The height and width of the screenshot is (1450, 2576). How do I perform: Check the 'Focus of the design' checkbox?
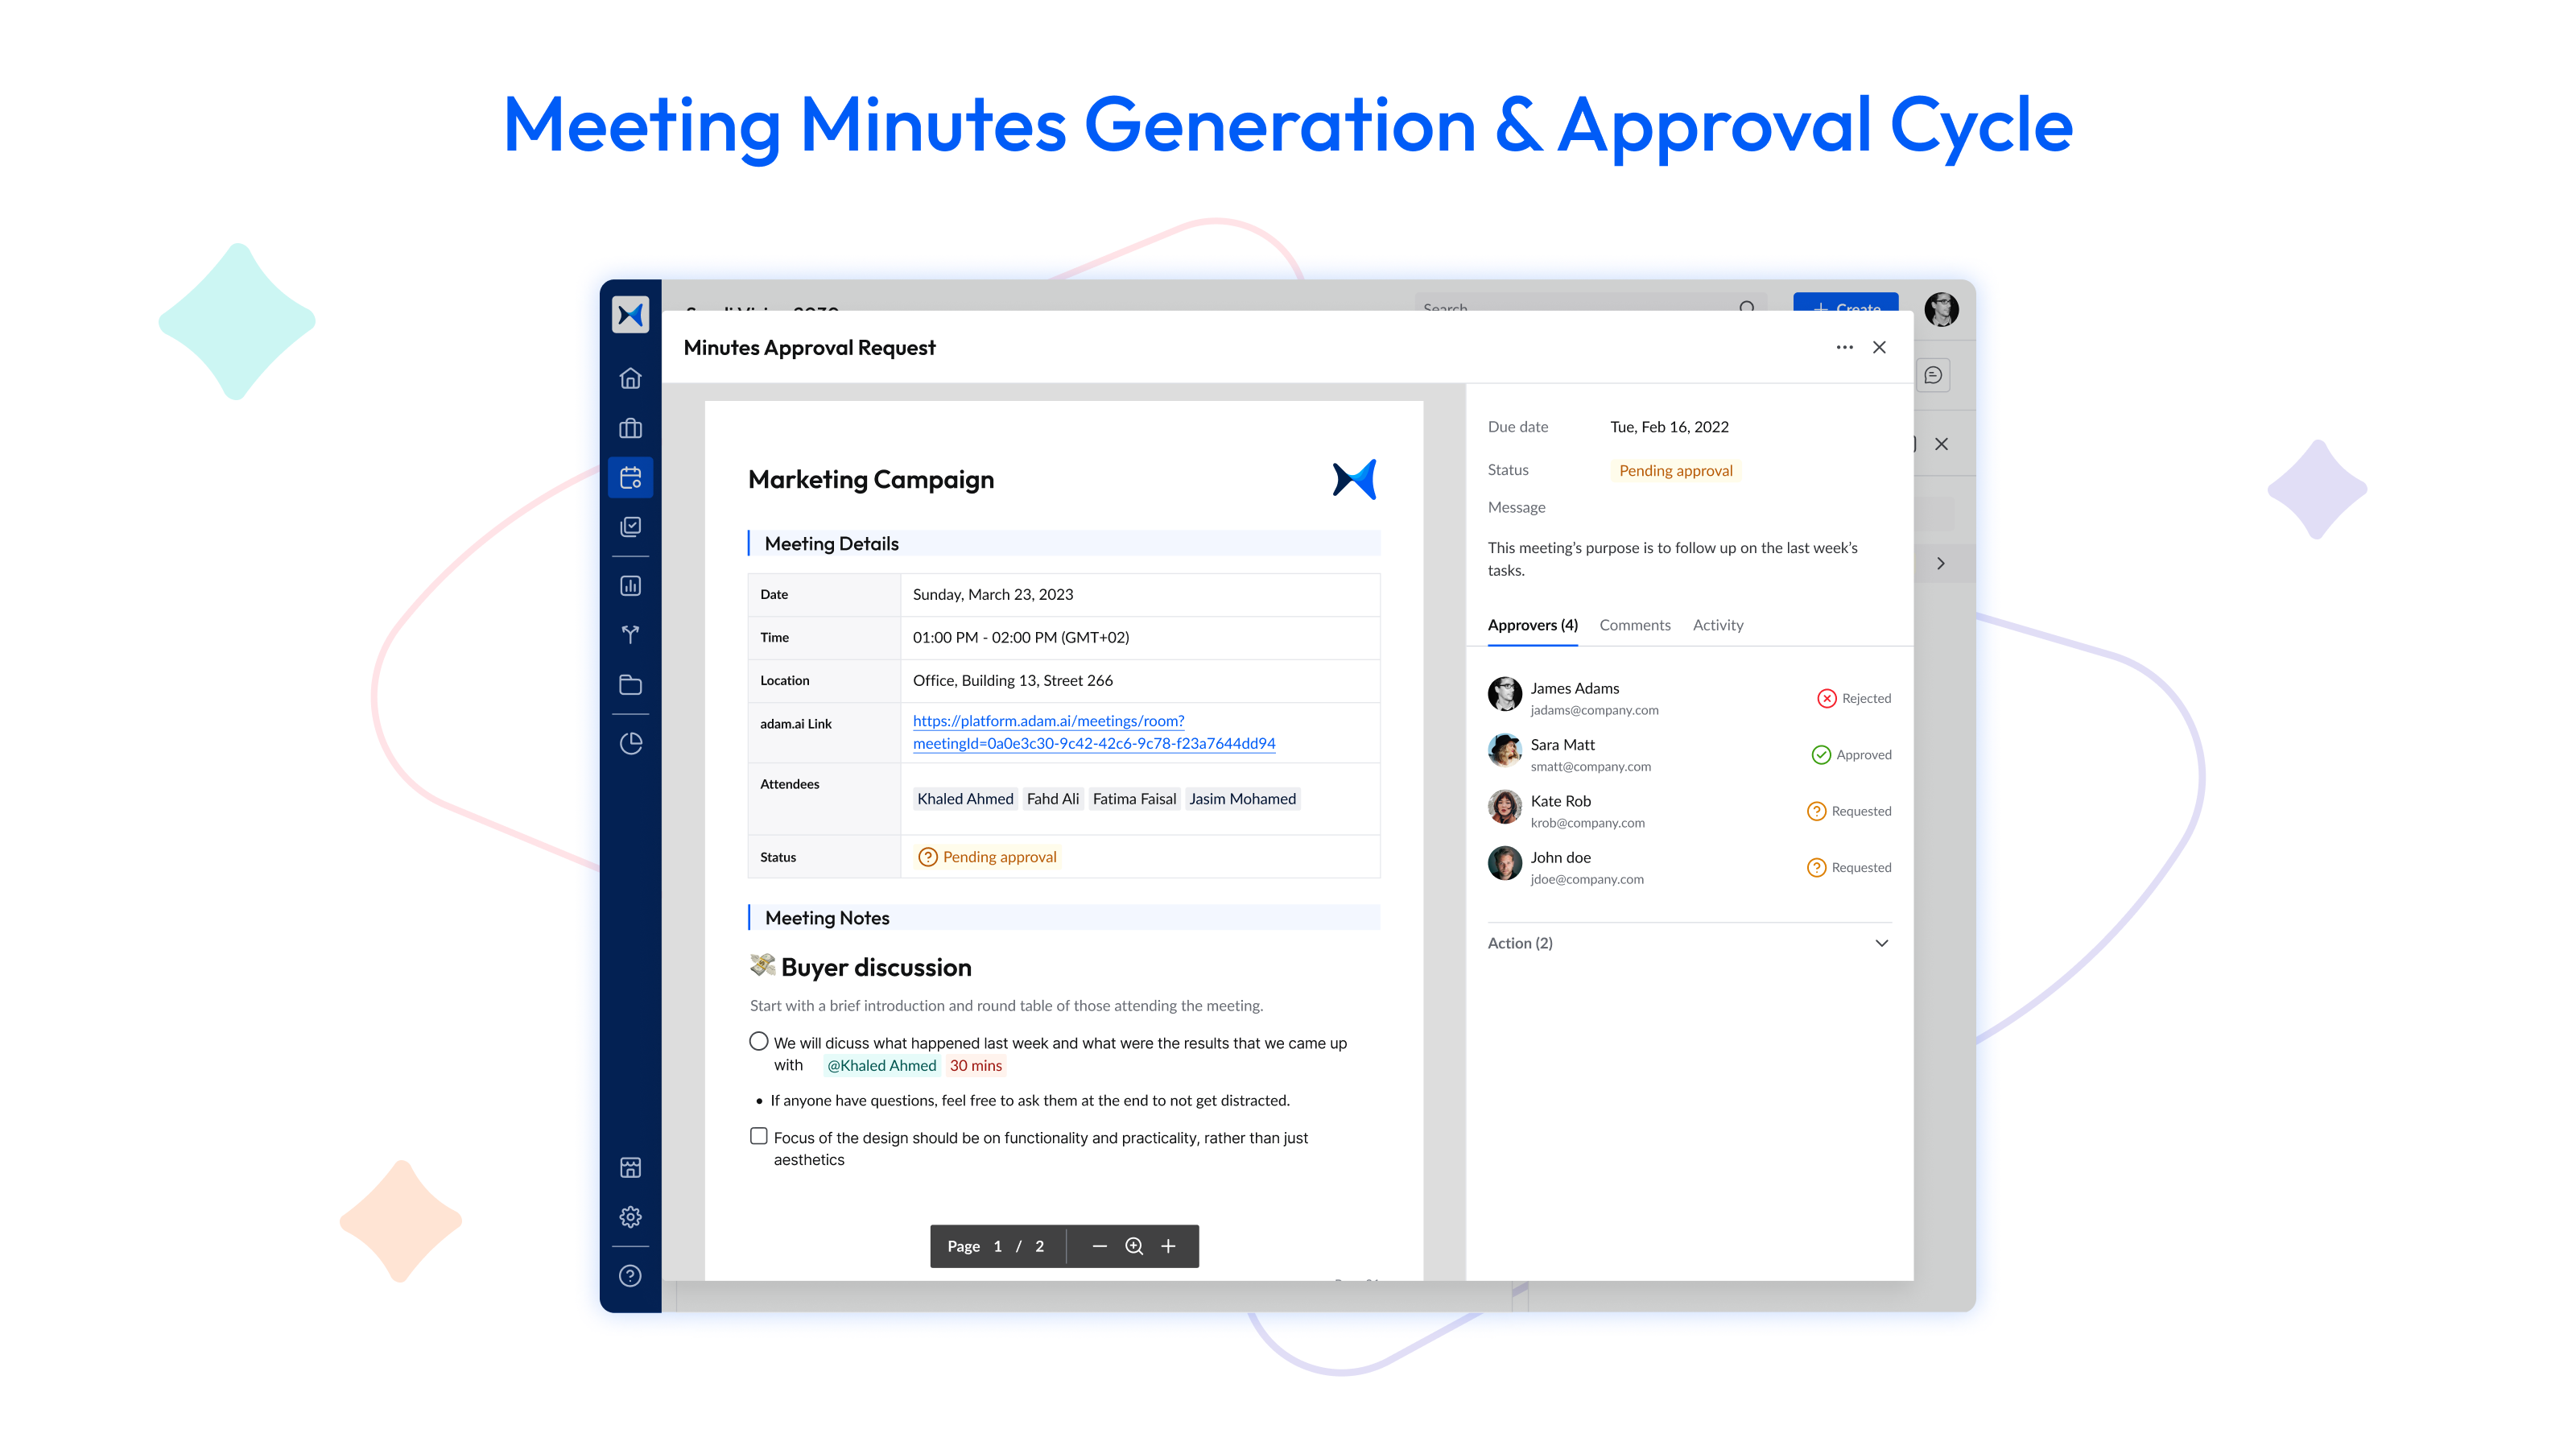click(x=759, y=1136)
